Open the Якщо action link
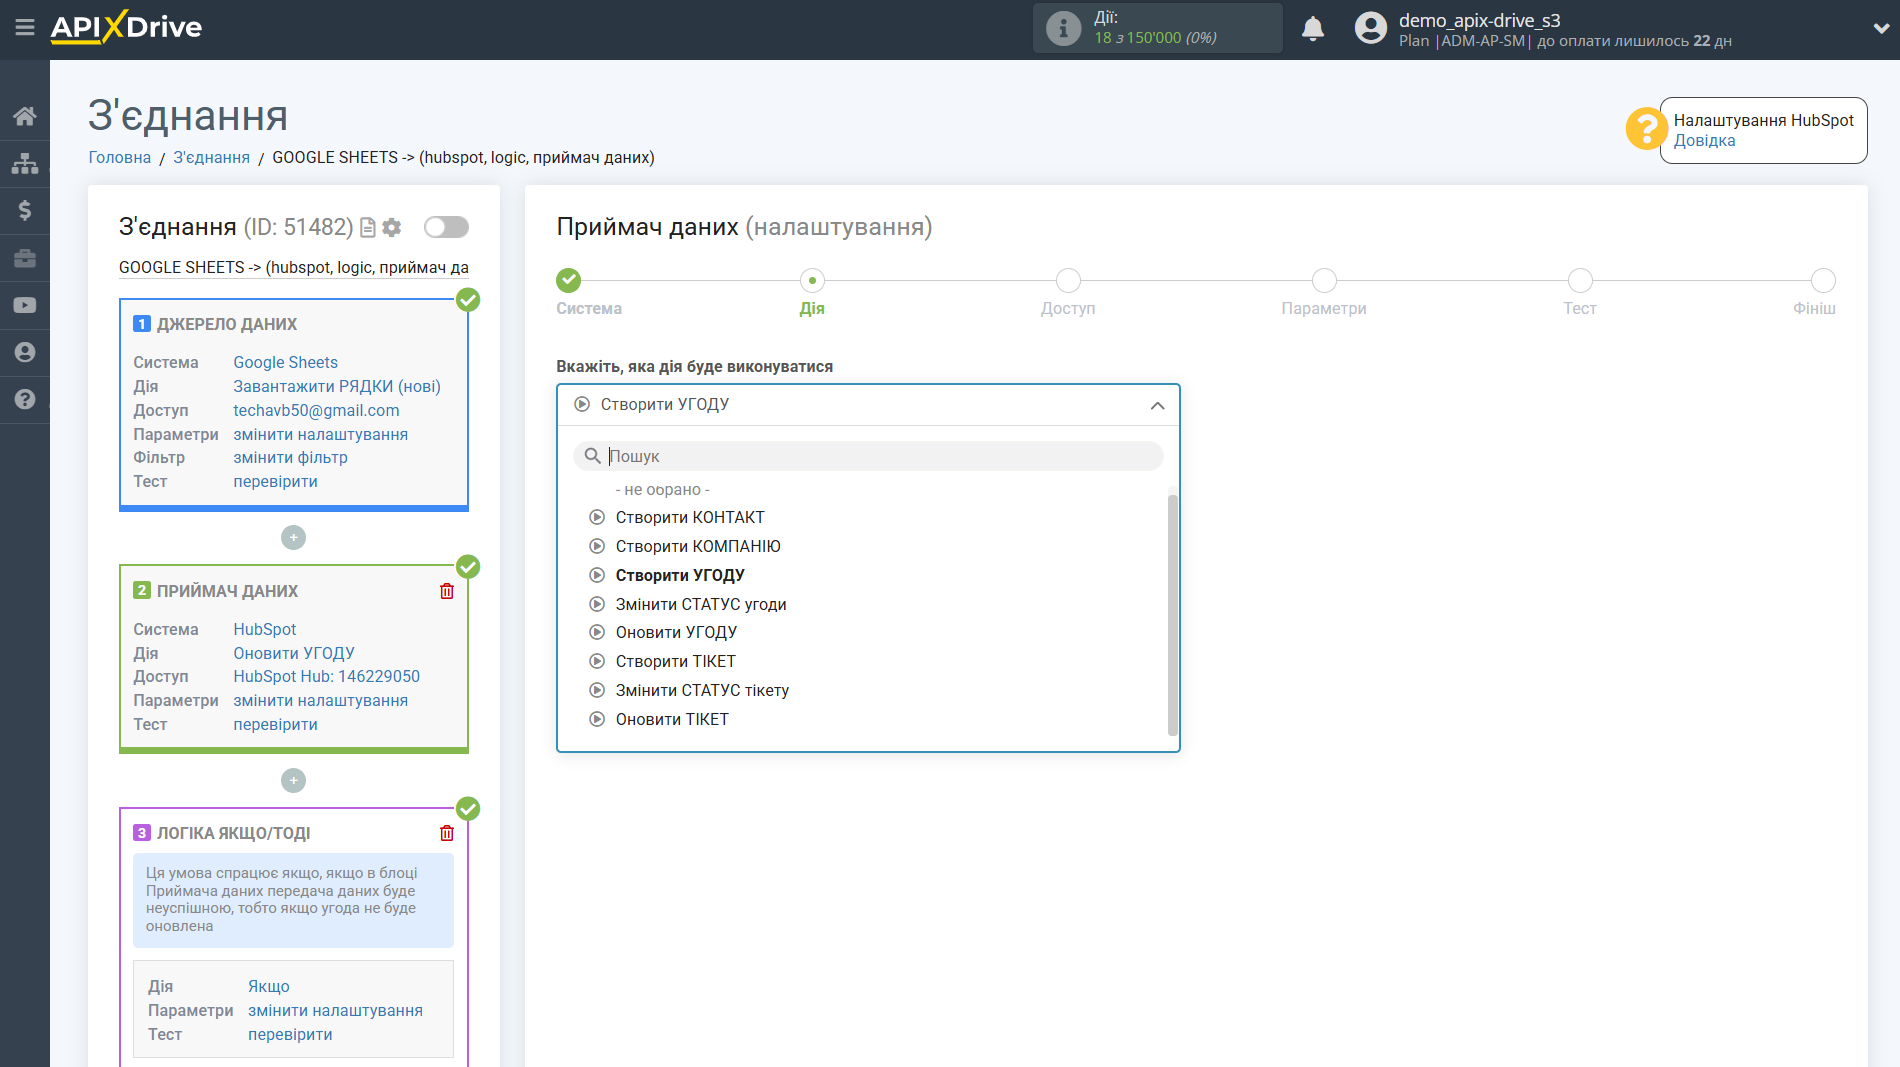This screenshot has height=1067, width=1900. click(x=269, y=987)
